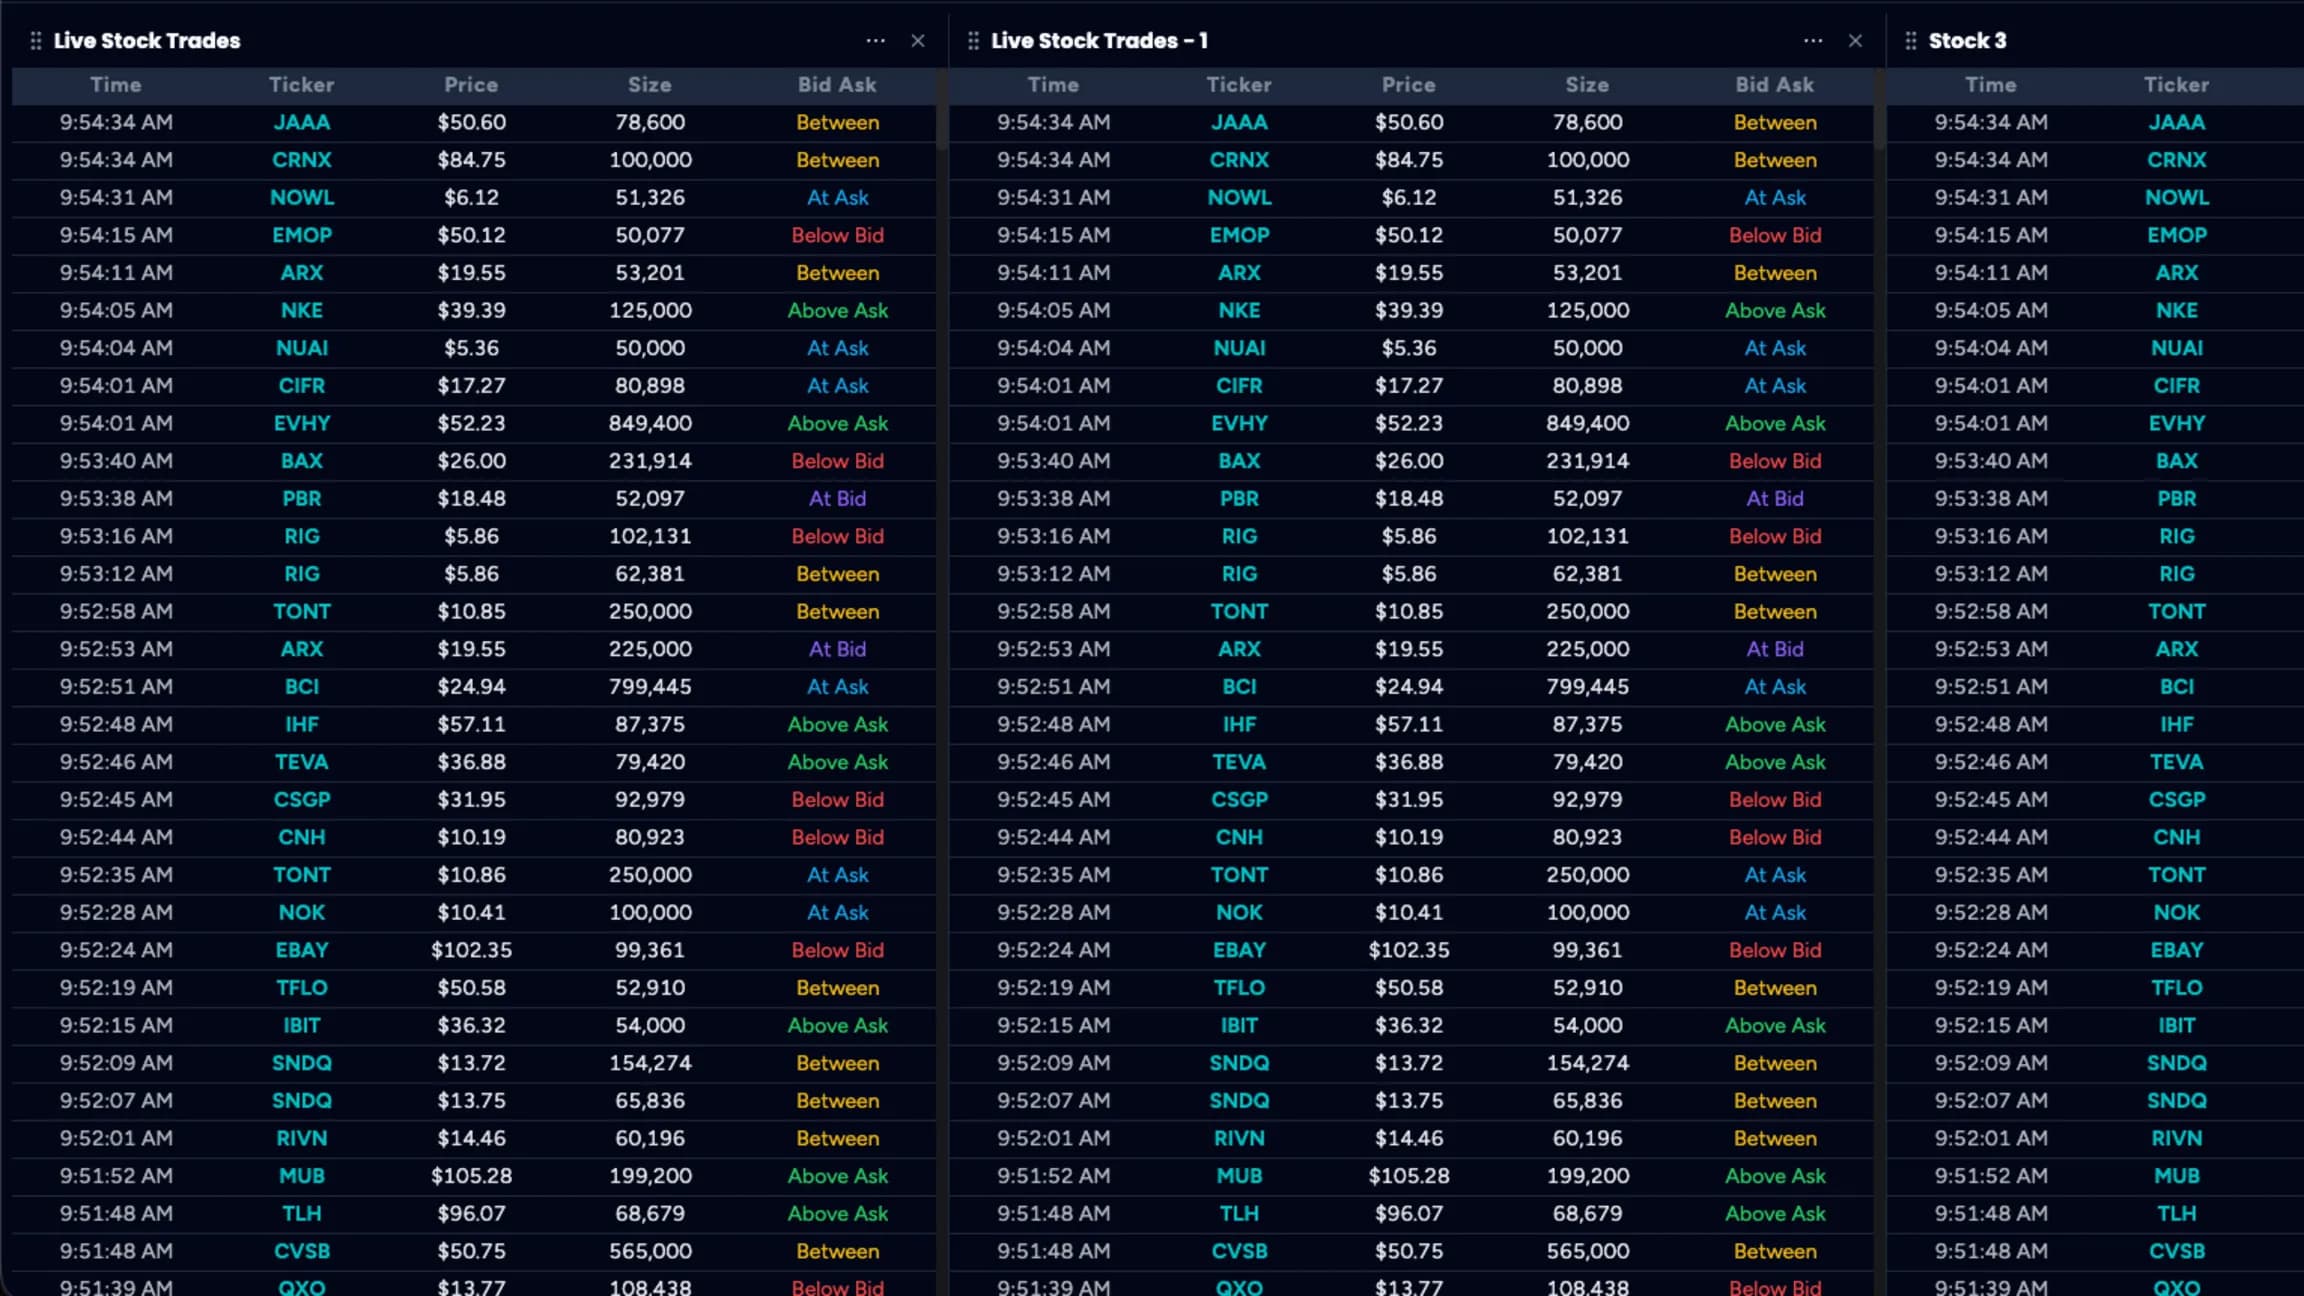
Task: Click the vertical scrollbar of Live Stock Trades - 1
Action: pos(1880,110)
